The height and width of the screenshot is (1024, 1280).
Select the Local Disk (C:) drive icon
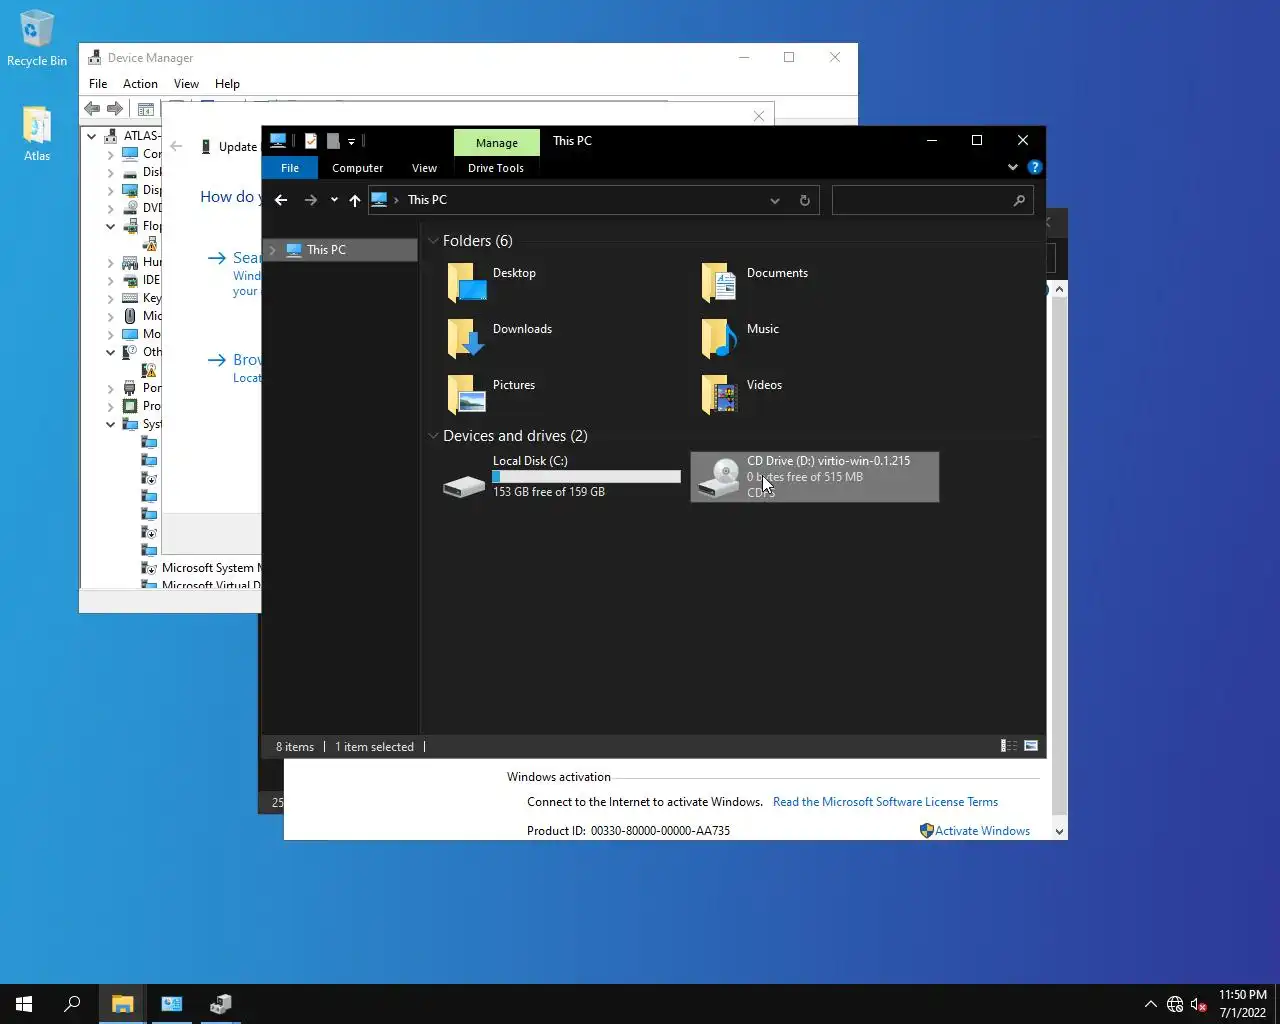click(x=464, y=486)
